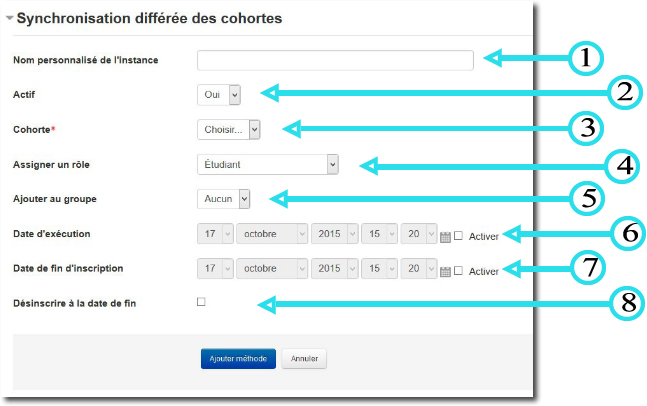Enable the Date de fin d'inscription Activer checkbox
The height and width of the screenshot is (406, 647).
[458, 270]
